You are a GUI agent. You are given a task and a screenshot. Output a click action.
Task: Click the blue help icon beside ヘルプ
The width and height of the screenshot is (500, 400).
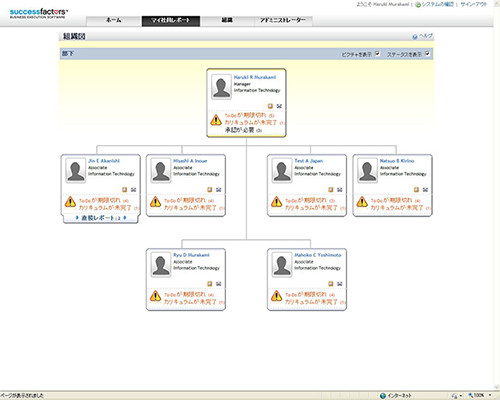pyautogui.click(x=415, y=37)
